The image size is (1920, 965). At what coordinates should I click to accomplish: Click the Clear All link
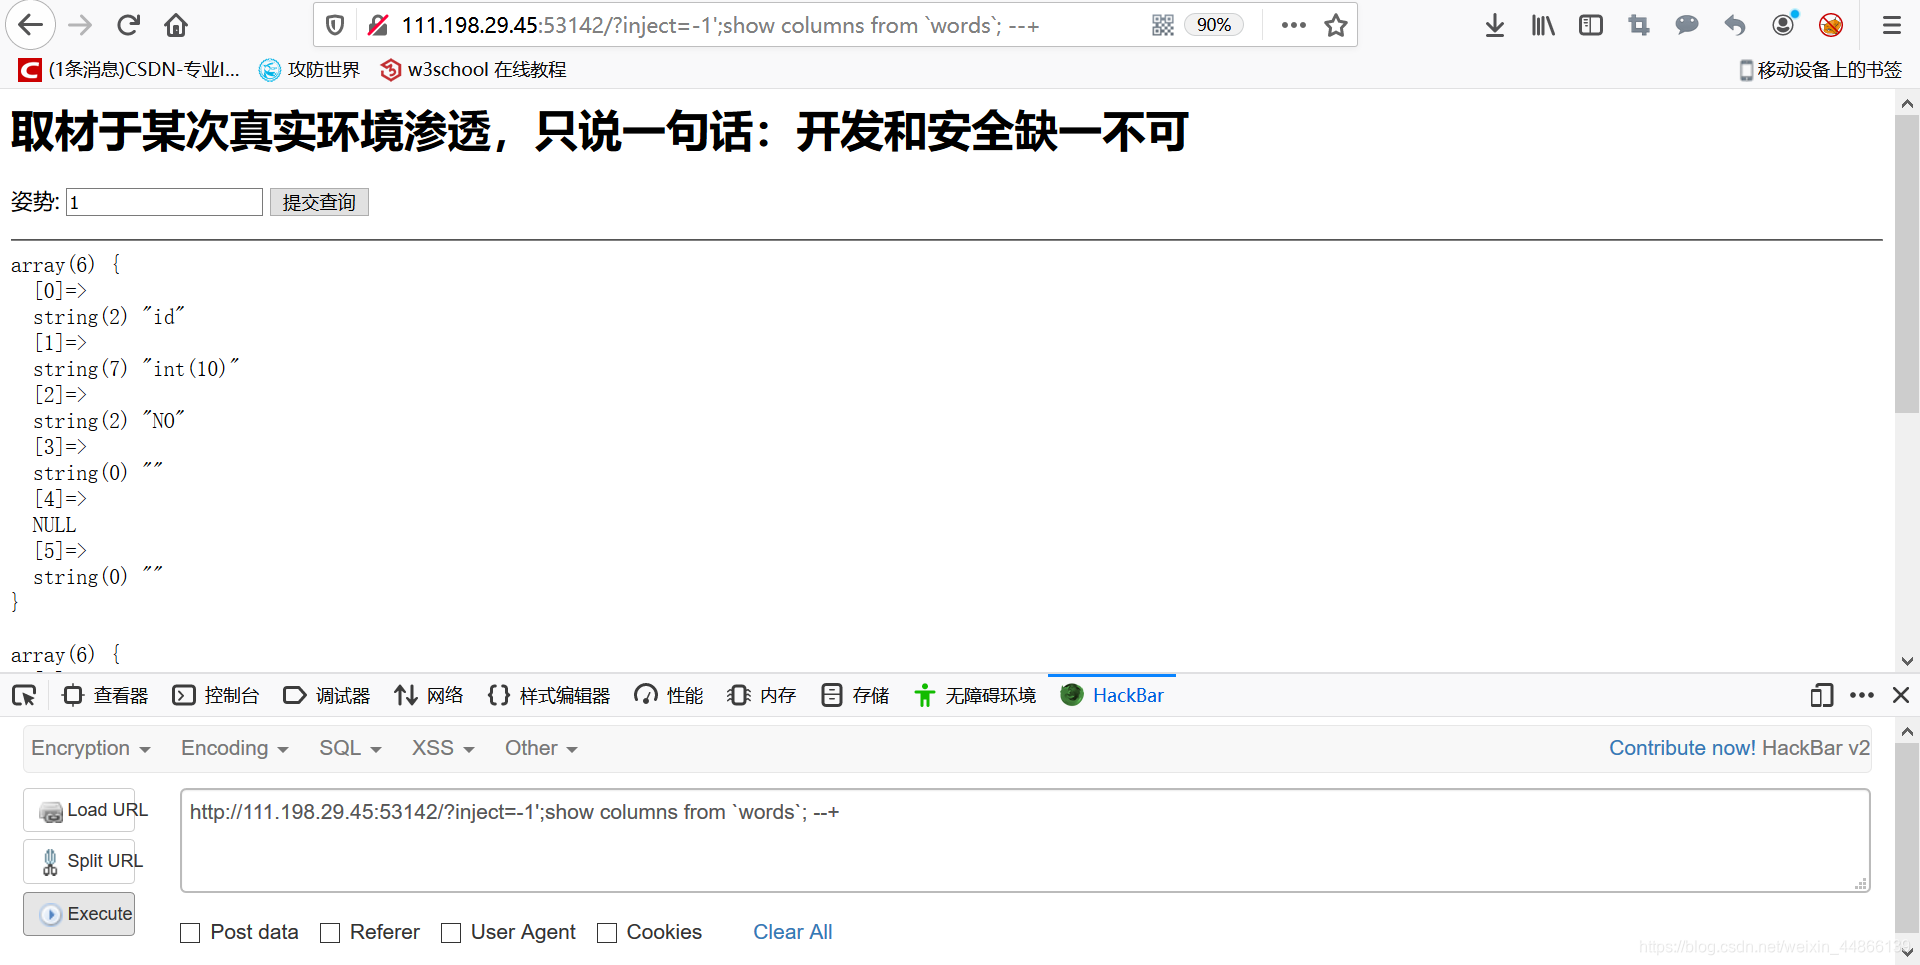tap(792, 933)
